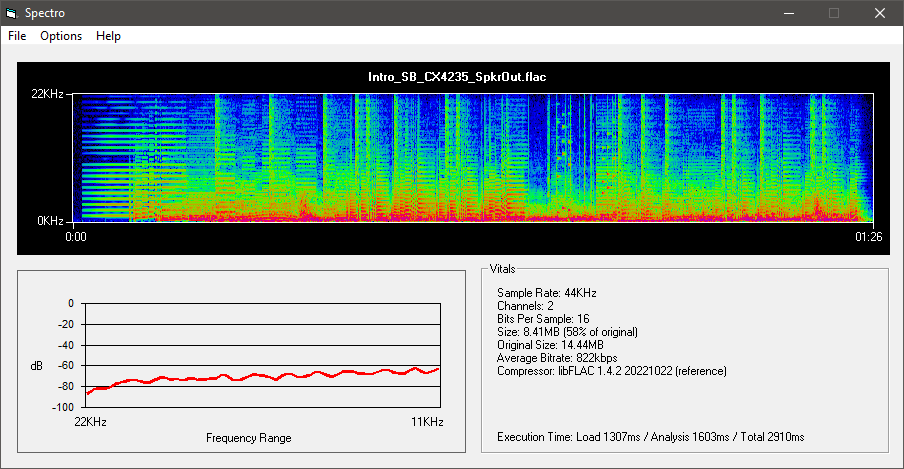Image resolution: width=904 pixels, height=469 pixels.
Task: Select the 01:26 end time label
Action: coord(870,238)
